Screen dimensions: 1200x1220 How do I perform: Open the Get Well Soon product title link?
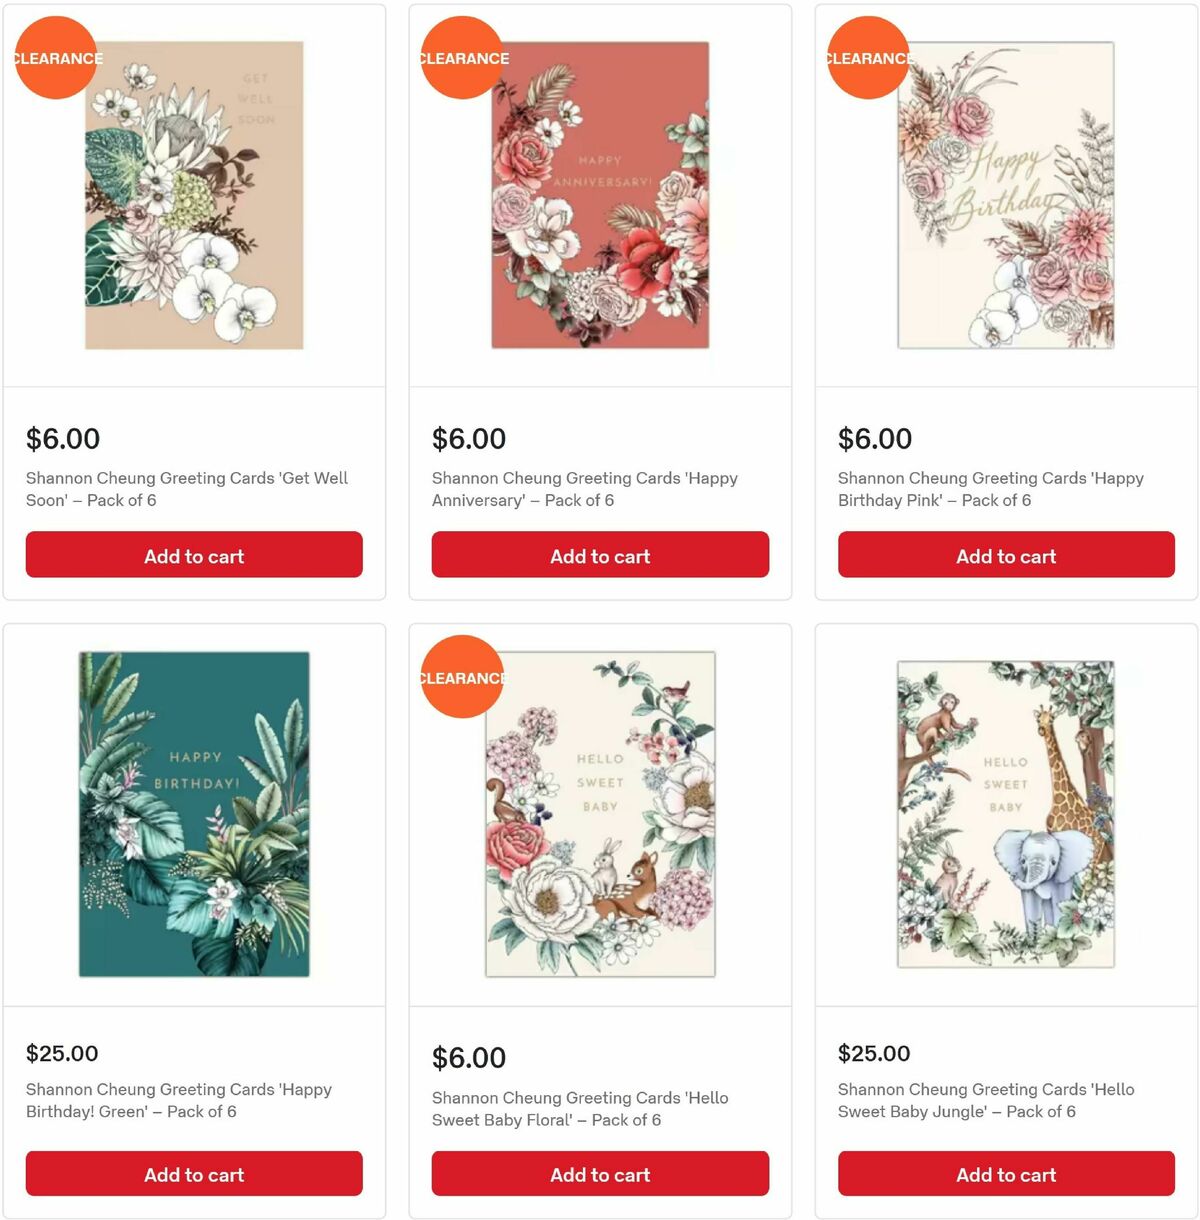pyautogui.click(x=186, y=489)
